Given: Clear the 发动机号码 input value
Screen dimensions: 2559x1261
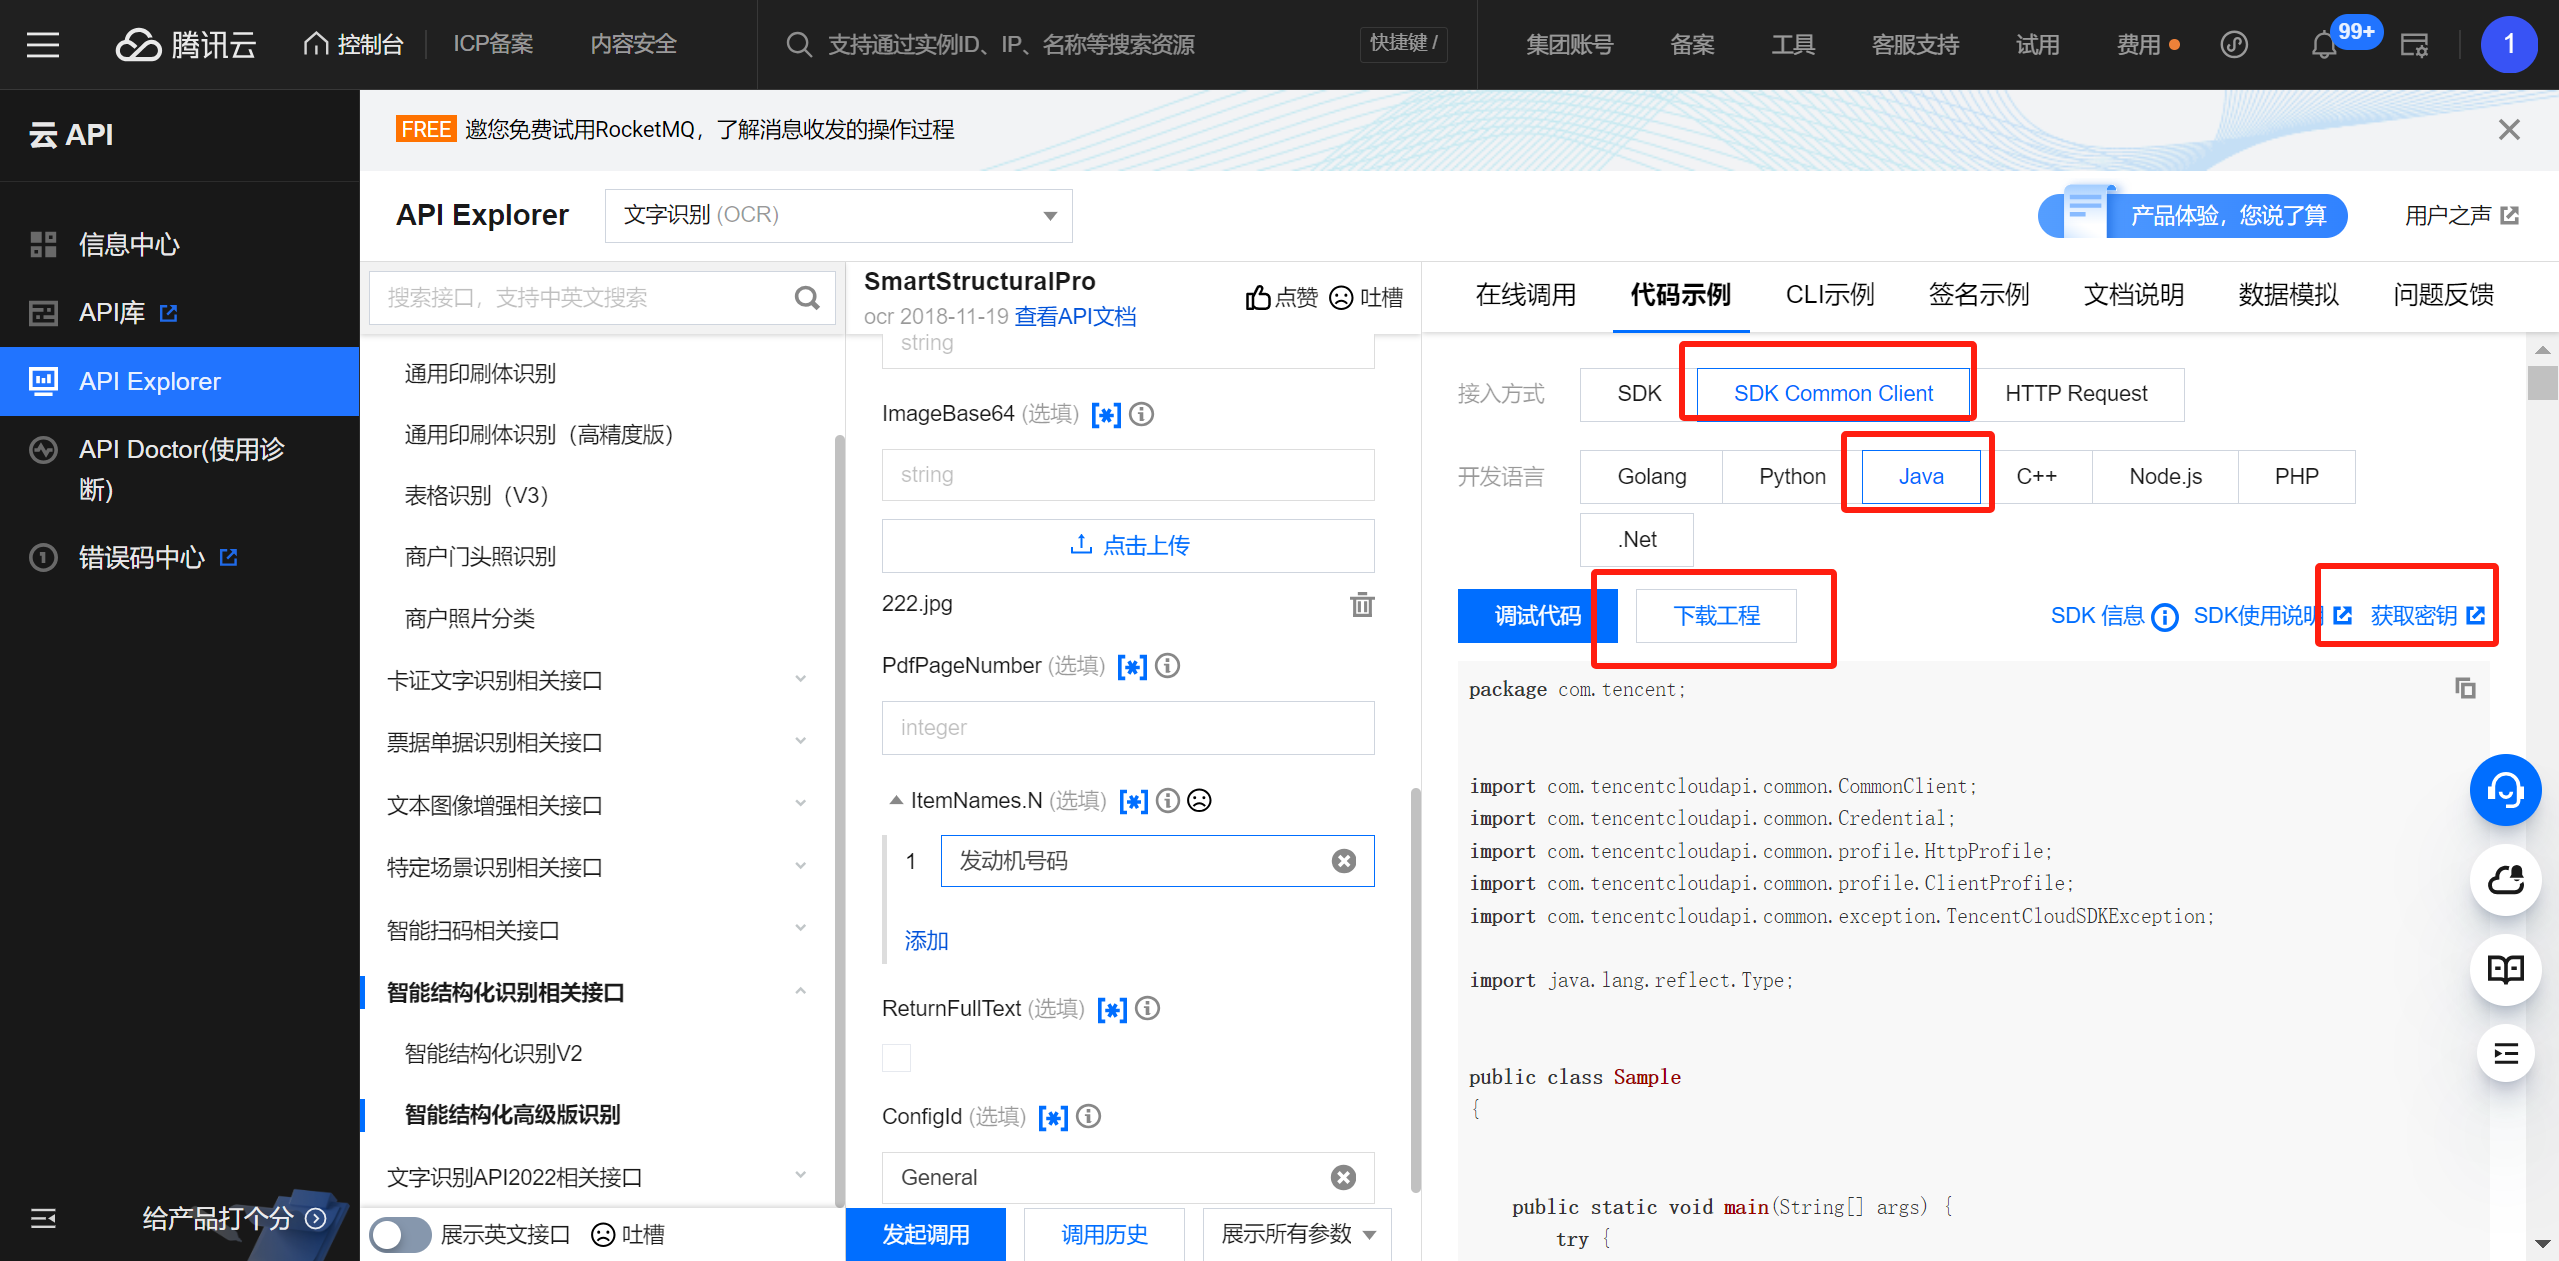Looking at the screenshot, I should click(1343, 861).
